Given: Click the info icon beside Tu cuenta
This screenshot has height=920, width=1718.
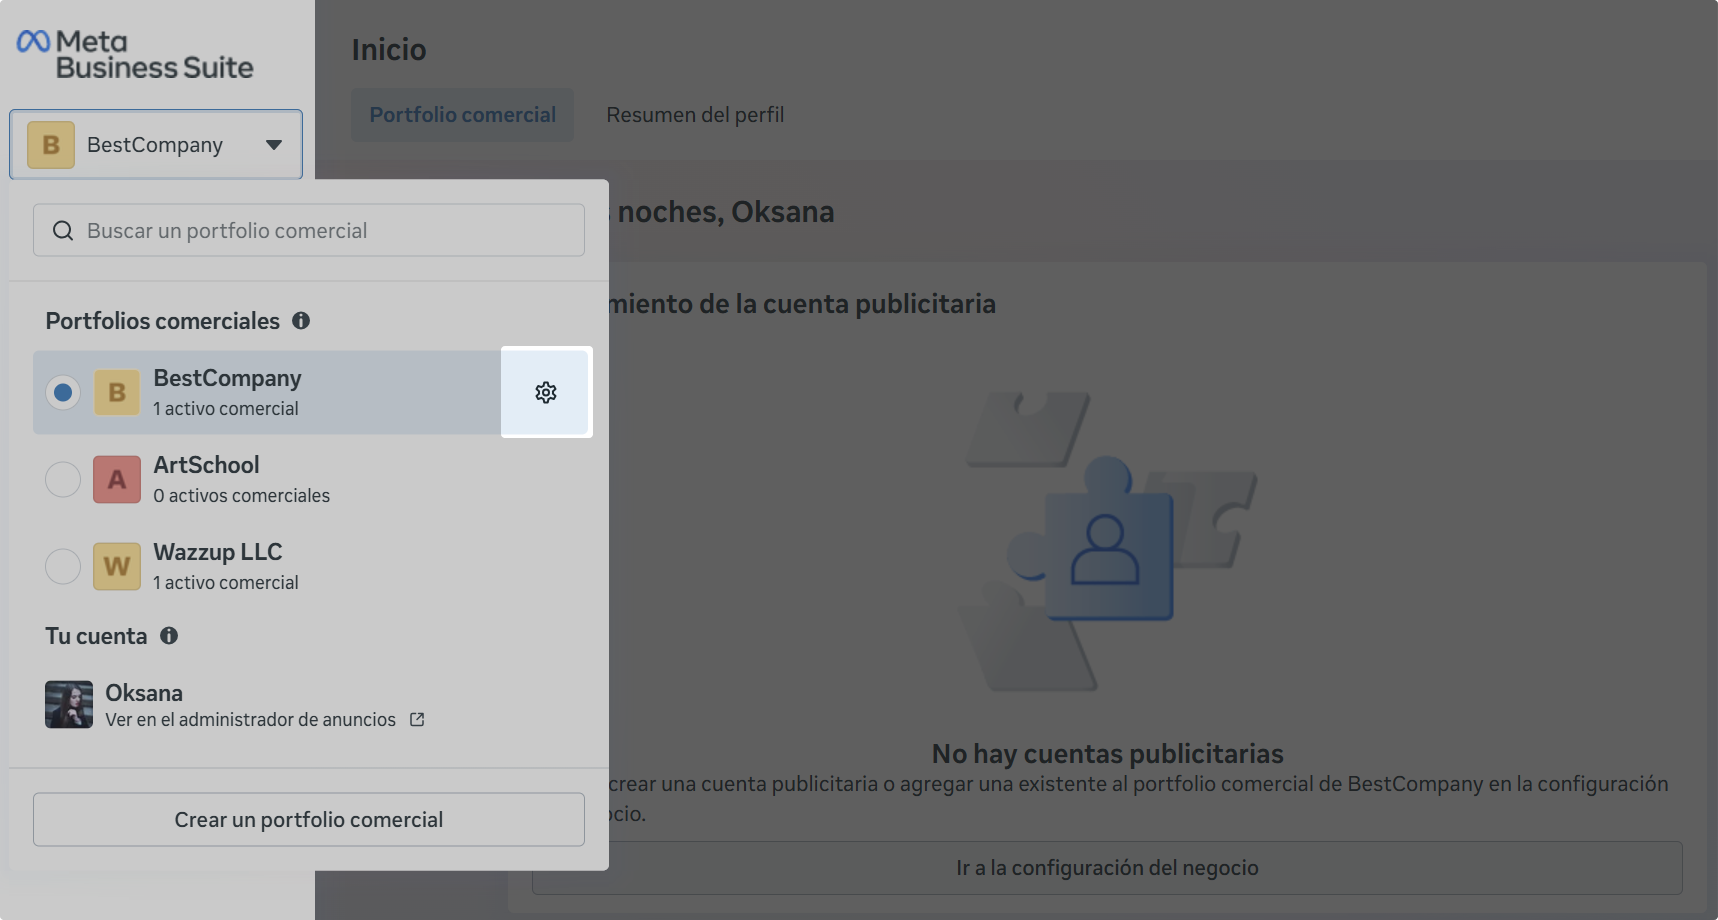Looking at the screenshot, I should [169, 636].
